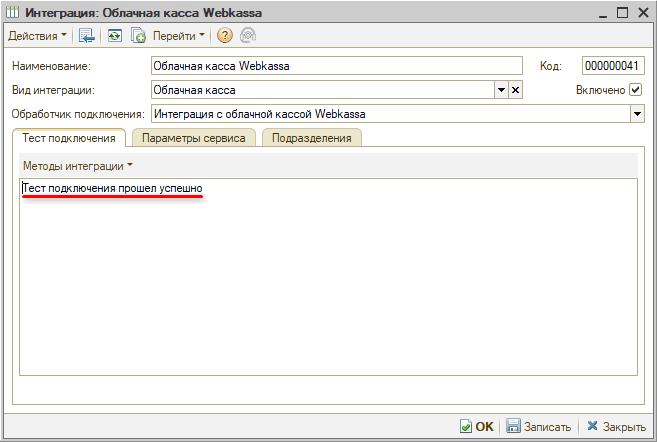Open the Действия menu
Viewport: 657px width, 442px height.
tap(37, 36)
